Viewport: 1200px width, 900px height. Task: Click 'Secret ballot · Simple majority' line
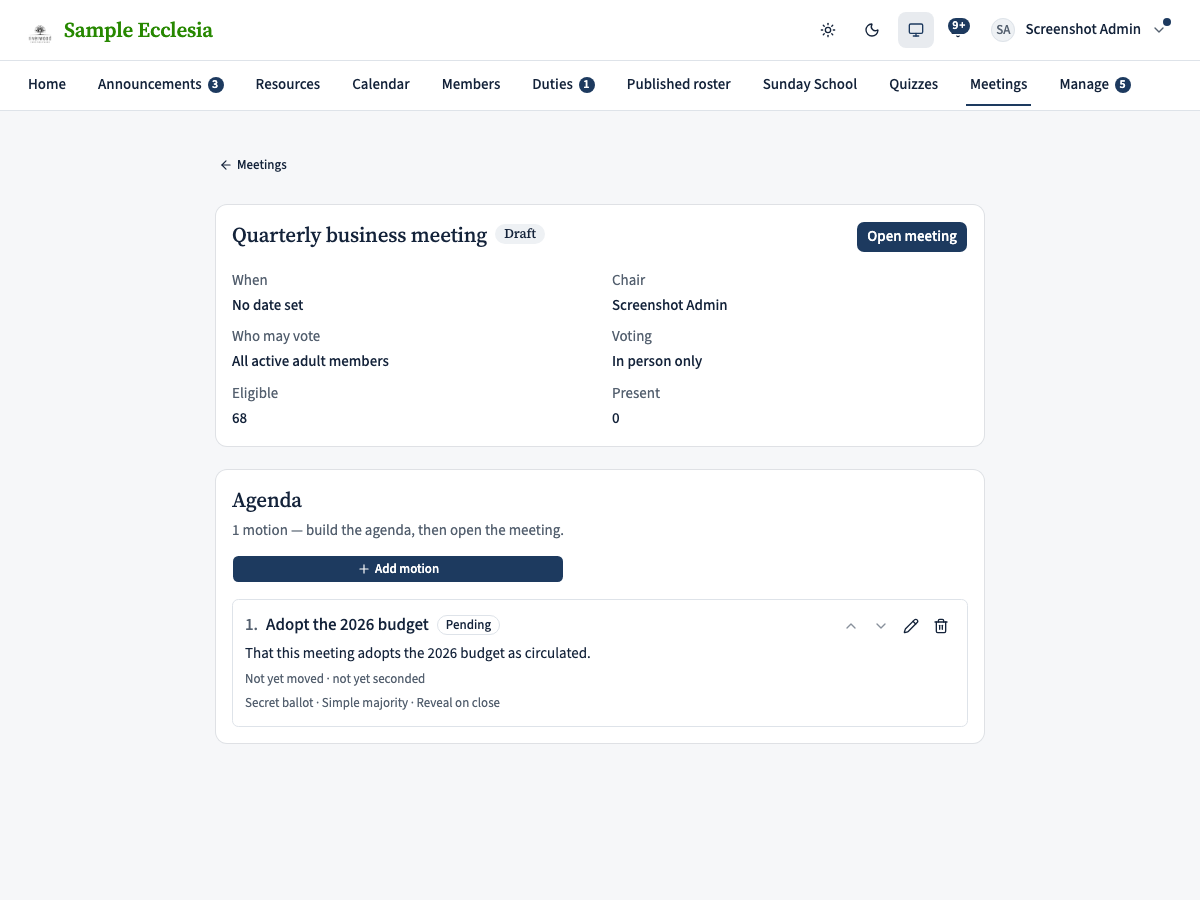(x=372, y=703)
